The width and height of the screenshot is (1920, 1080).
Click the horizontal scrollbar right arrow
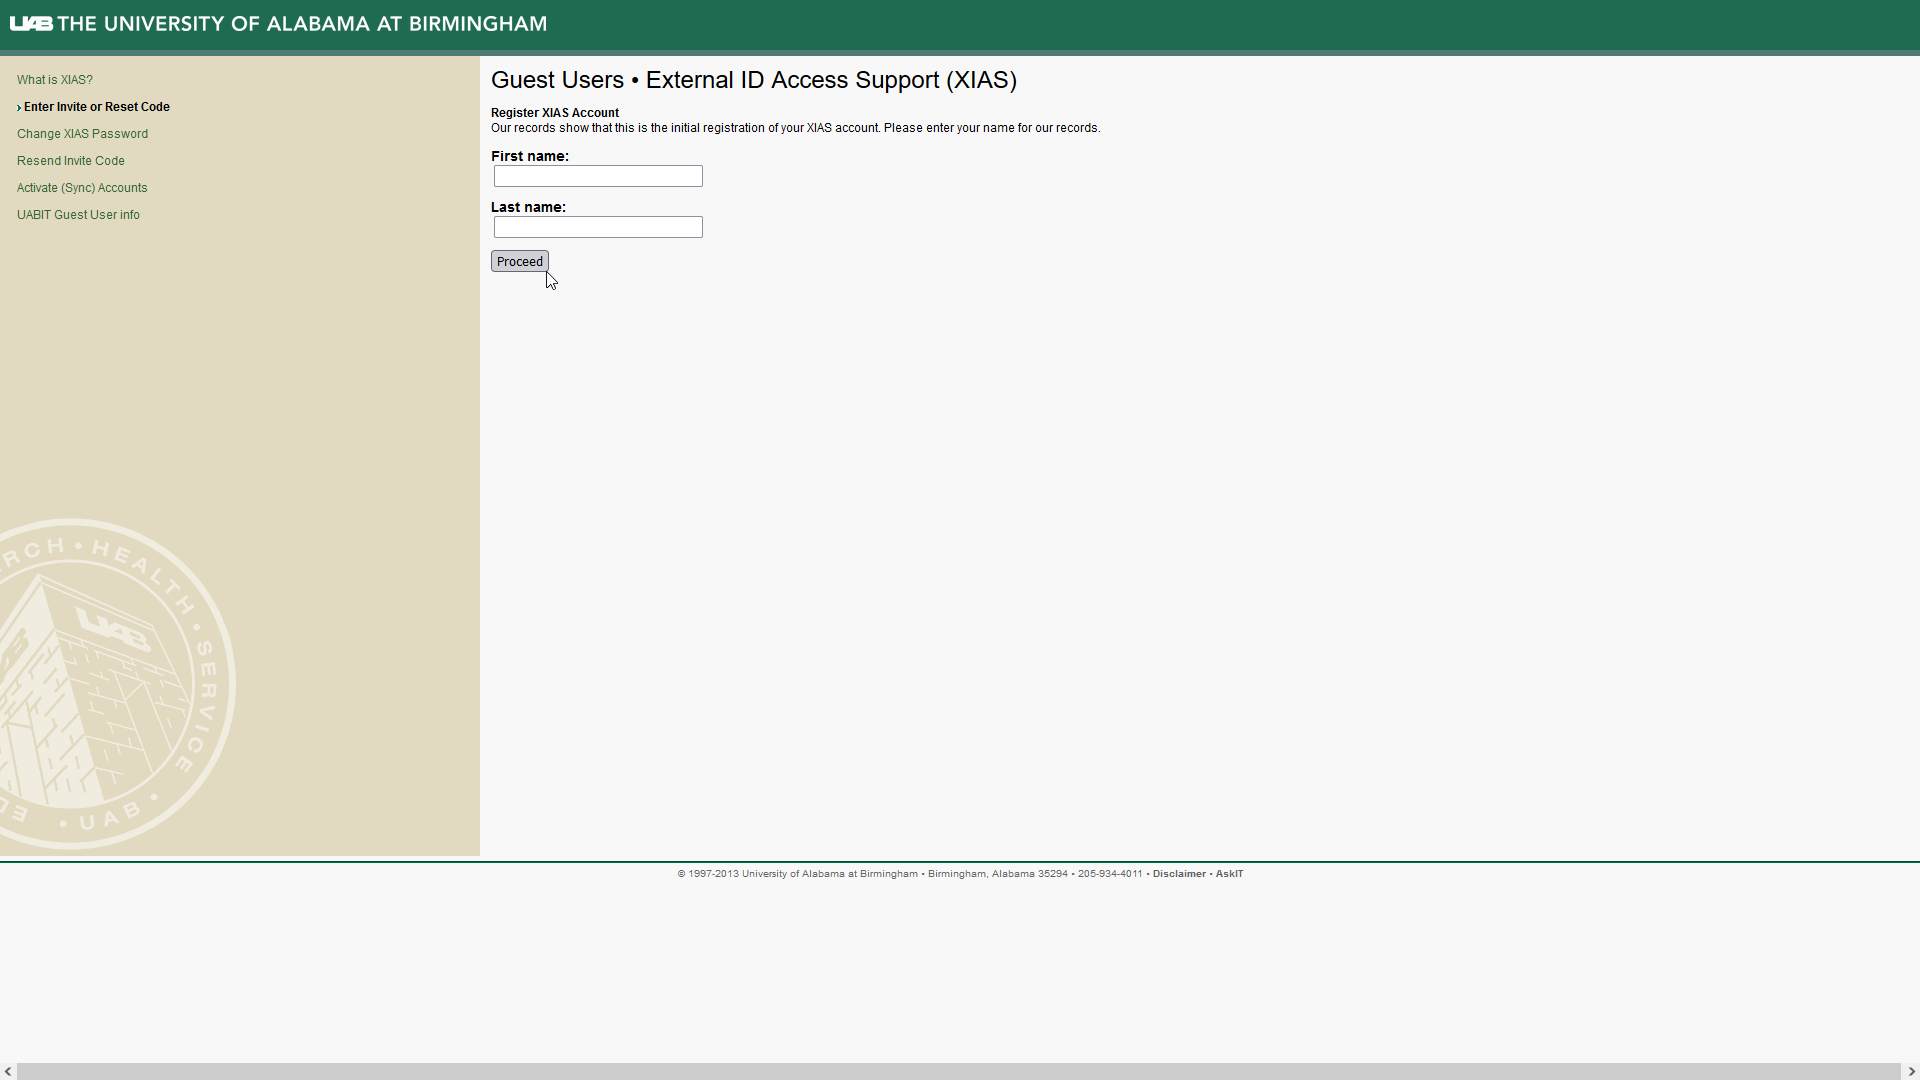coord(1911,1071)
